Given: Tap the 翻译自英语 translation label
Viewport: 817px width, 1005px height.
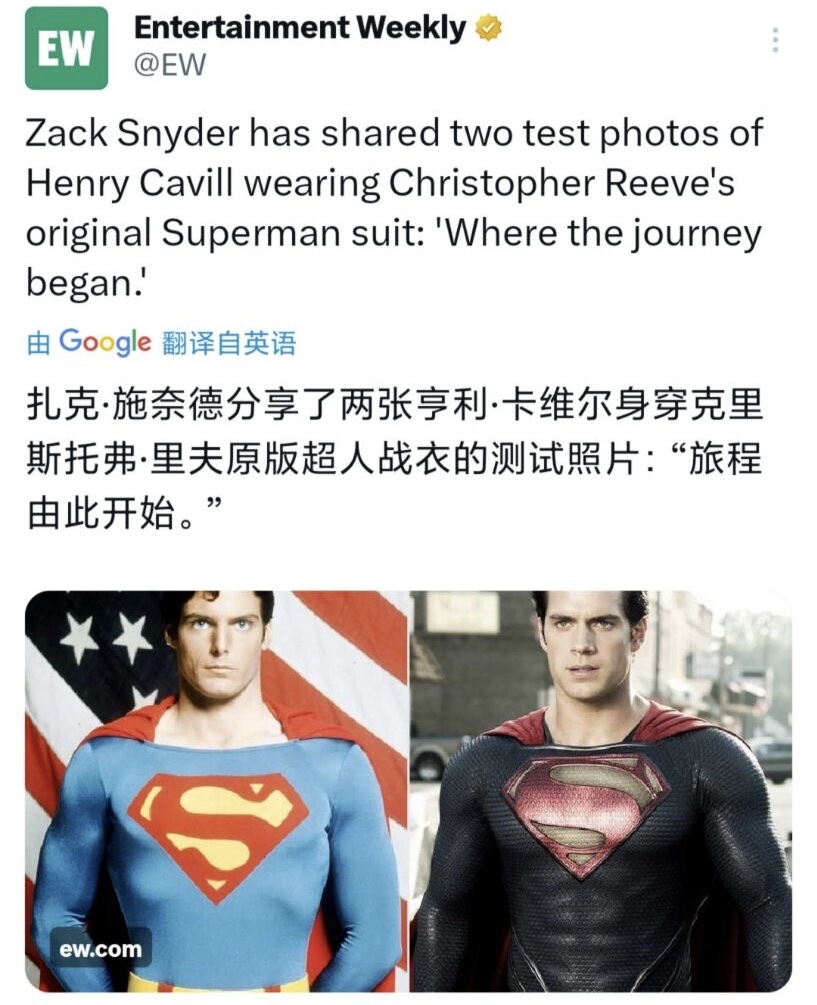Looking at the screenshot, I should coord(229,343).
